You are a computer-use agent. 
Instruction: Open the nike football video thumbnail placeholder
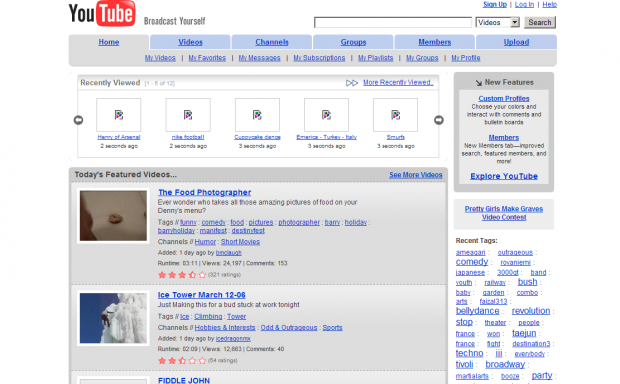coord(188,115)
